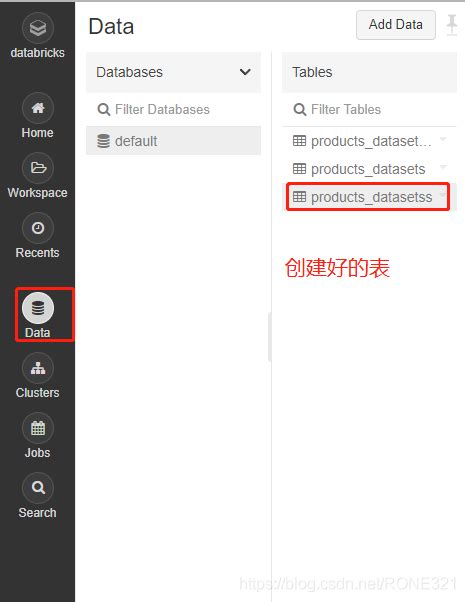Open dropdown arrow beside products_datasets
Image resolution: width=465 pixels, height=602 pixels.
tap(443, 167)
